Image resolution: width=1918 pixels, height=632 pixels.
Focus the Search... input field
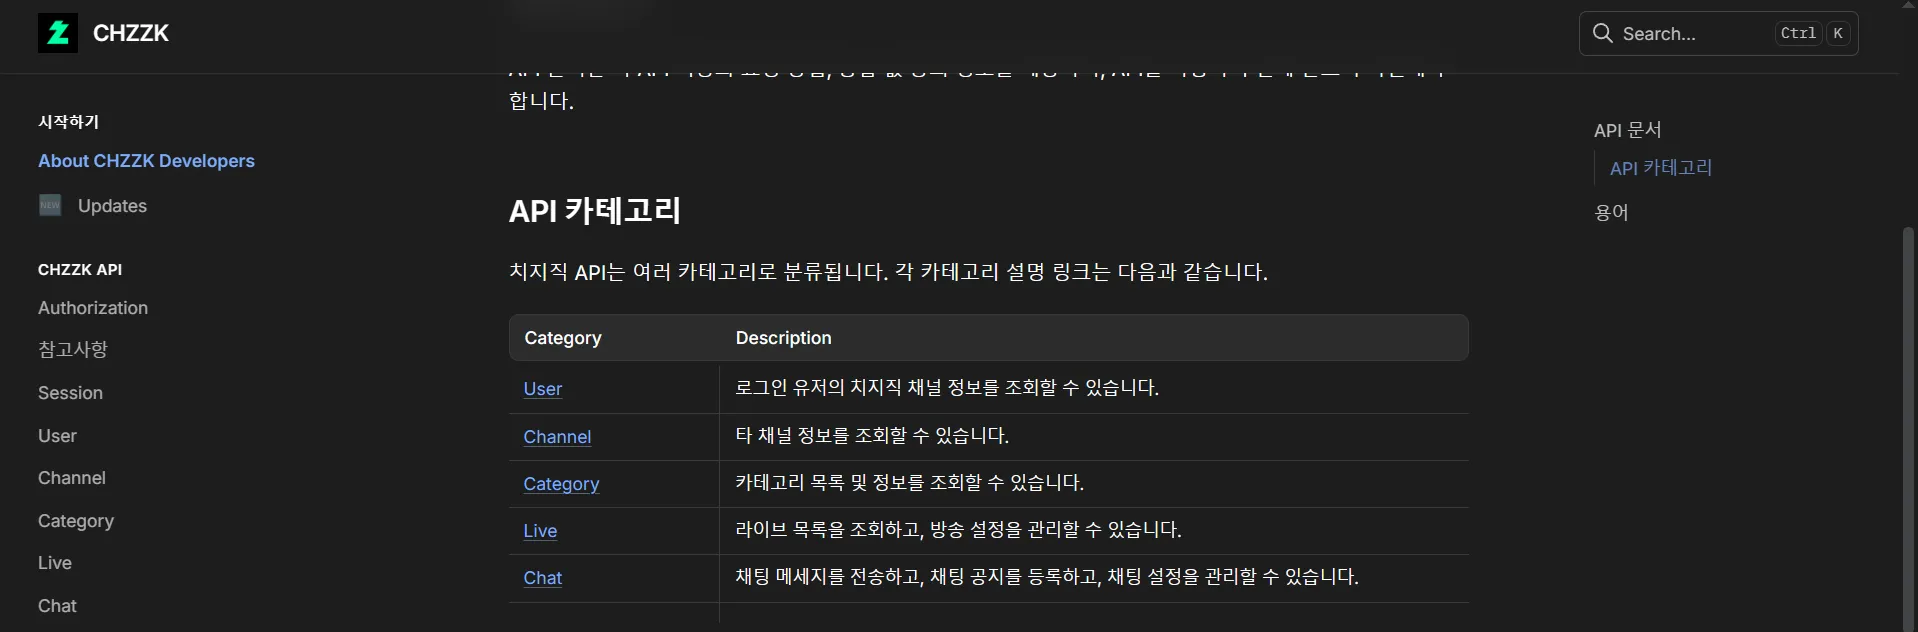(x=1718, y=33)
